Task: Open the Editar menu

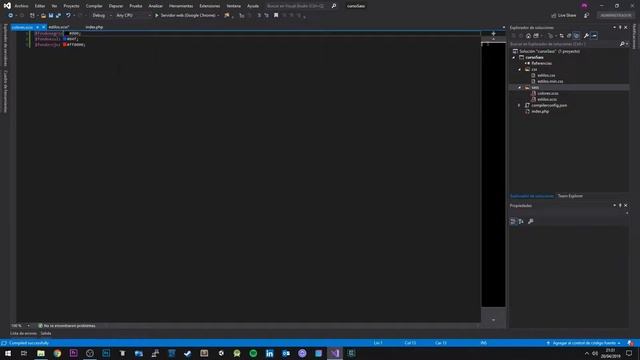Action: (x=40, y=6)
